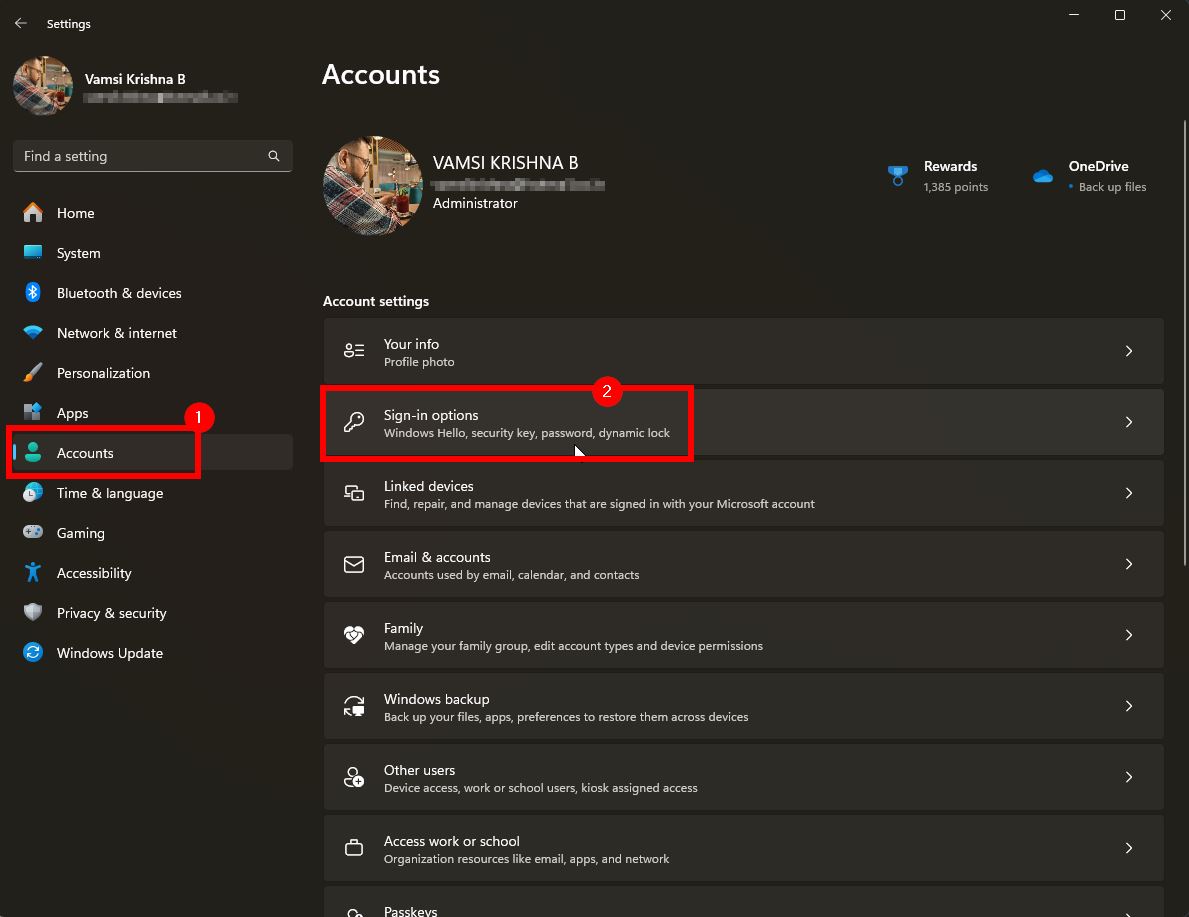Click the Administrator label
Screen dimensions: 1189x917
pyautogui.click(x=475, y=203)
